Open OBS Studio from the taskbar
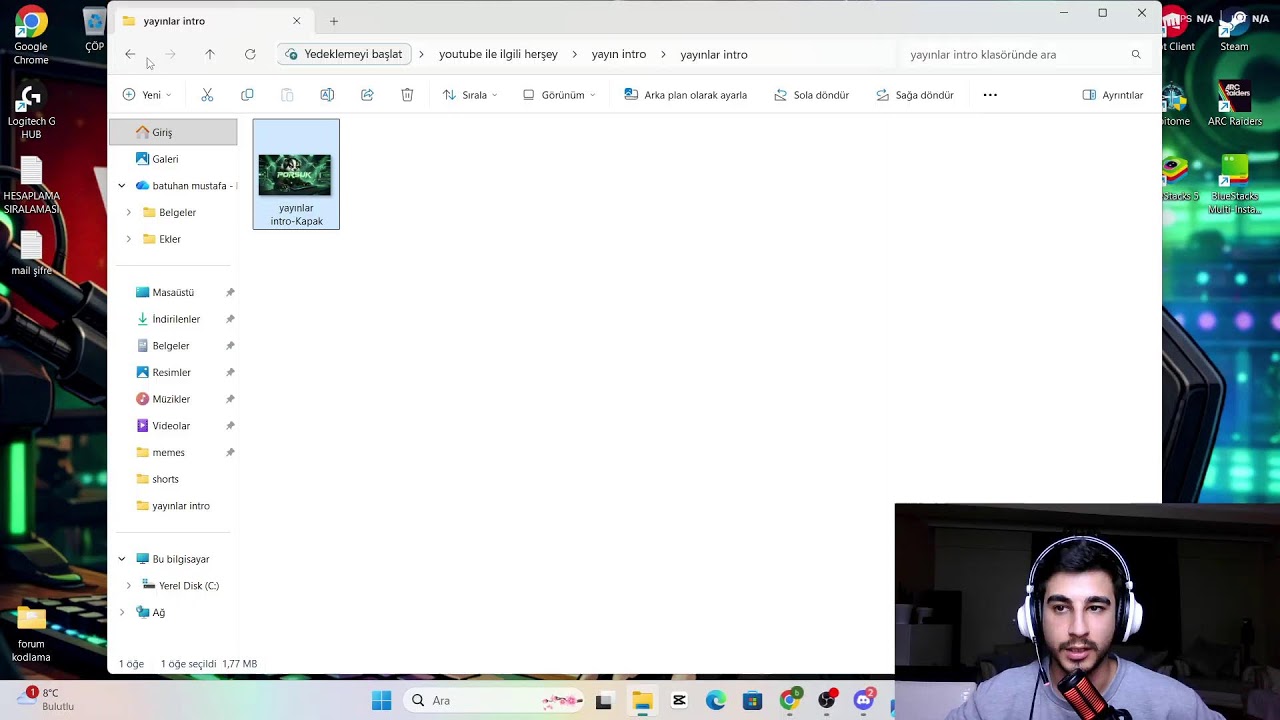The image size is (1280, 720). pos(827,701)
